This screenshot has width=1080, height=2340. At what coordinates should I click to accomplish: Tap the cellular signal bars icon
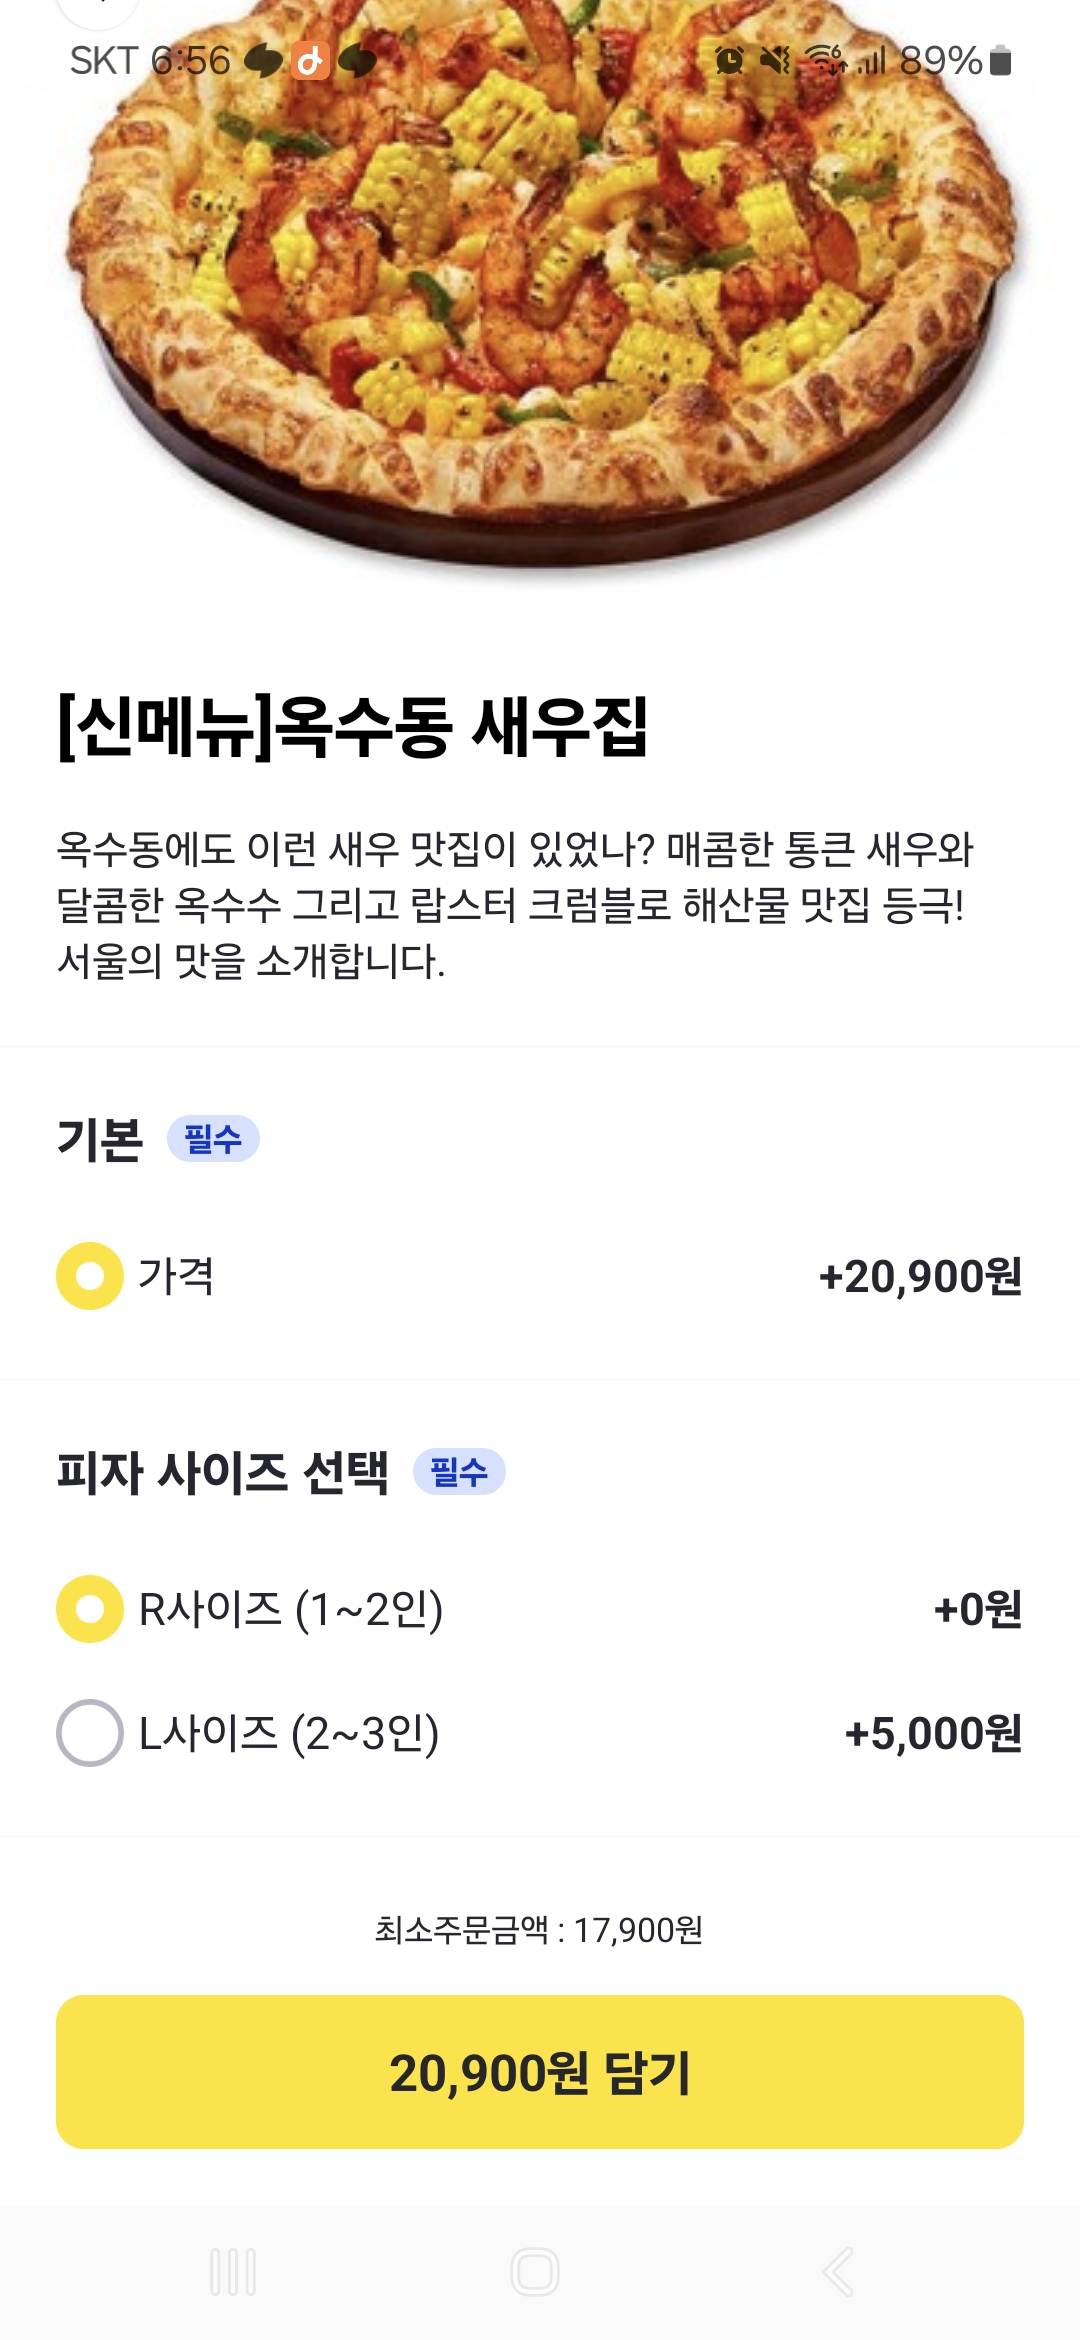pyautogui.click(x=872, y=61)
